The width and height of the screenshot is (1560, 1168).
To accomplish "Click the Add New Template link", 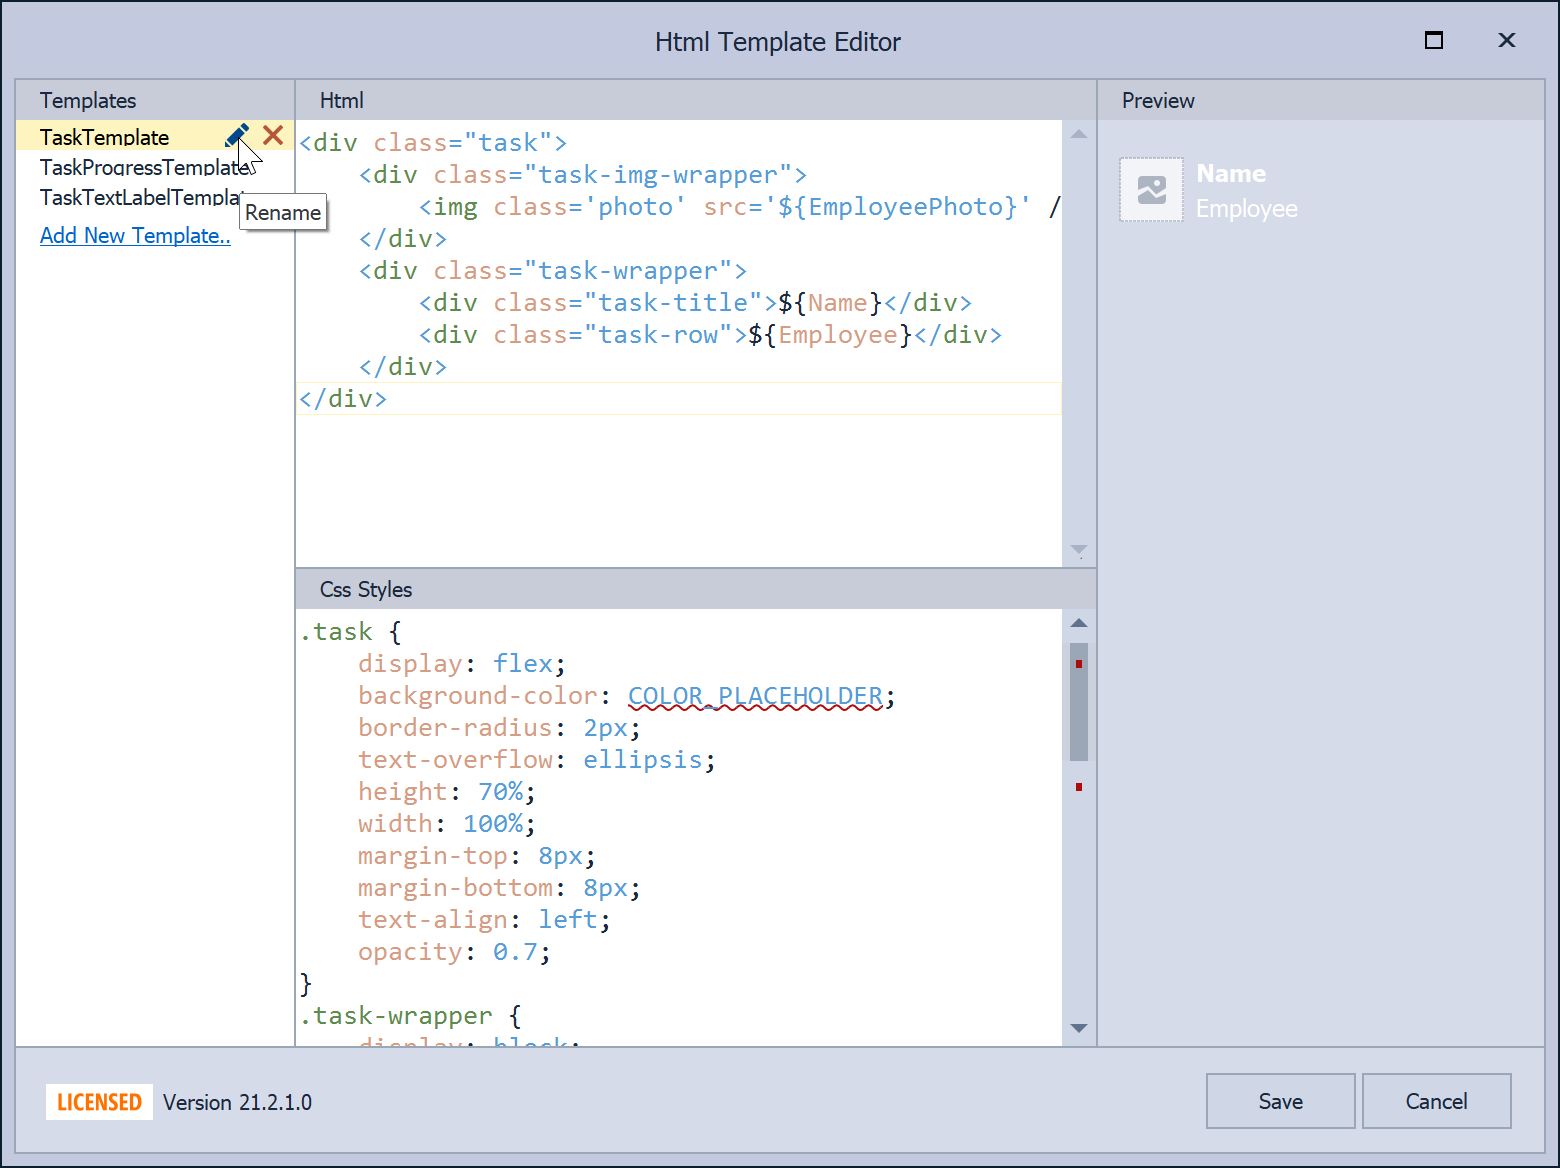I will [x=135, y=236].
